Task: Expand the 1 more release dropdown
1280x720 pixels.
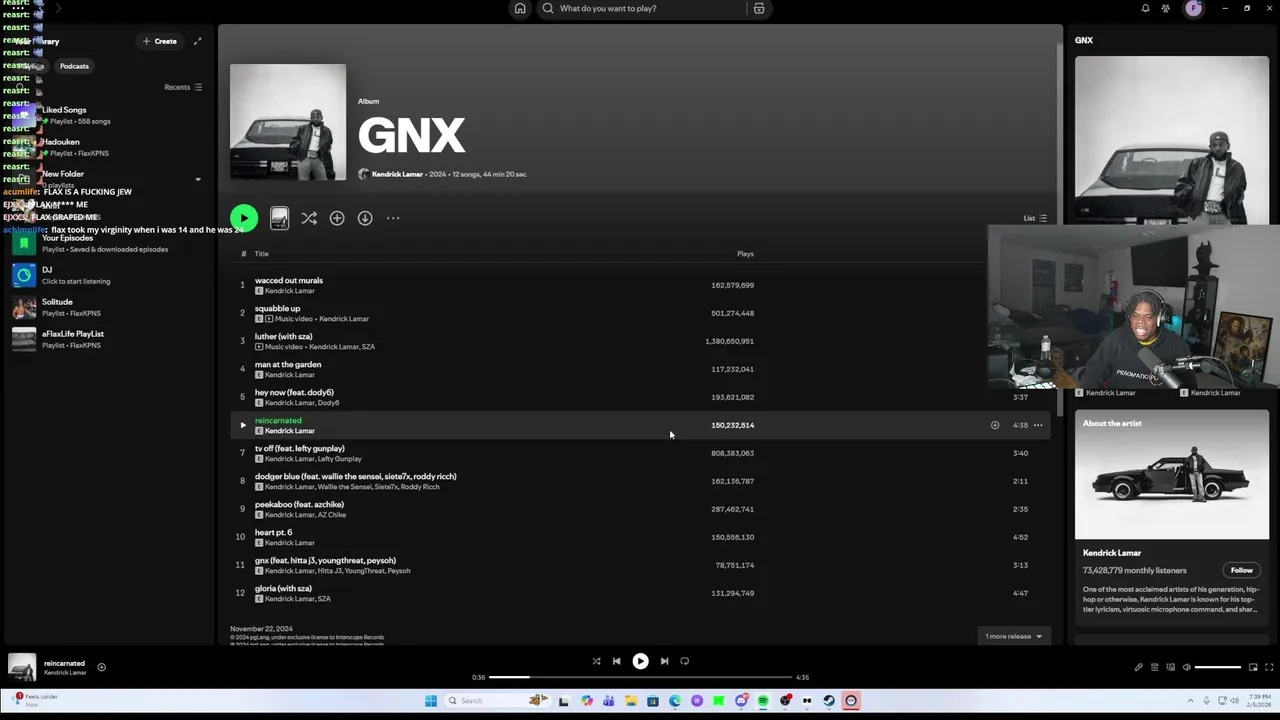Action: tap(1014, 636)
